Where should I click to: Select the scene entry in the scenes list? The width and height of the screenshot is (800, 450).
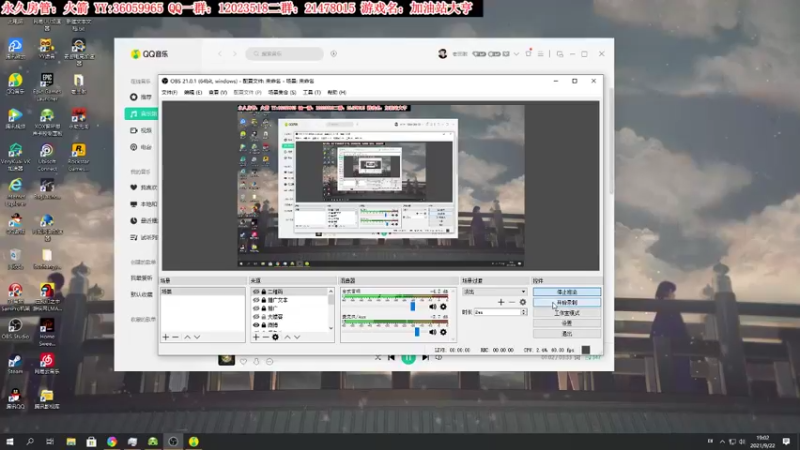tap(203, 292)
